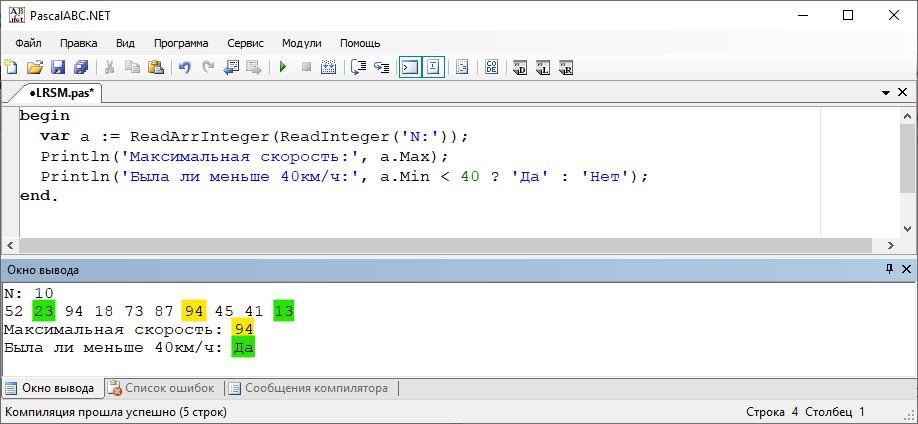Open the editor tab list dropdown arrow

pos(886,93)
